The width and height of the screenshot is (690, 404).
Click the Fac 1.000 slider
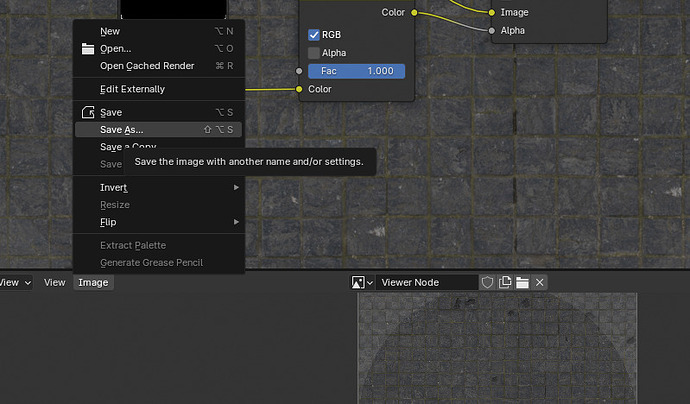coord(356,71)
